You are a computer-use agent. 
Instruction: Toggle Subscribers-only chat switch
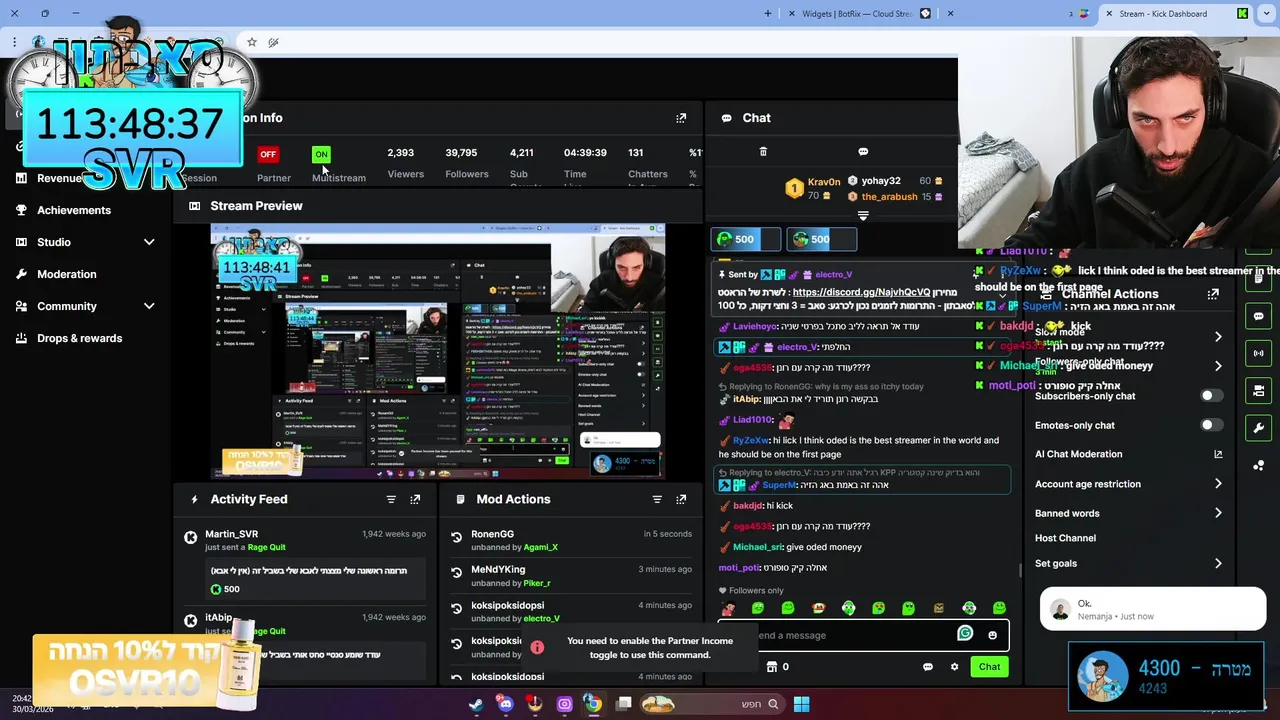coord(1211,396)
